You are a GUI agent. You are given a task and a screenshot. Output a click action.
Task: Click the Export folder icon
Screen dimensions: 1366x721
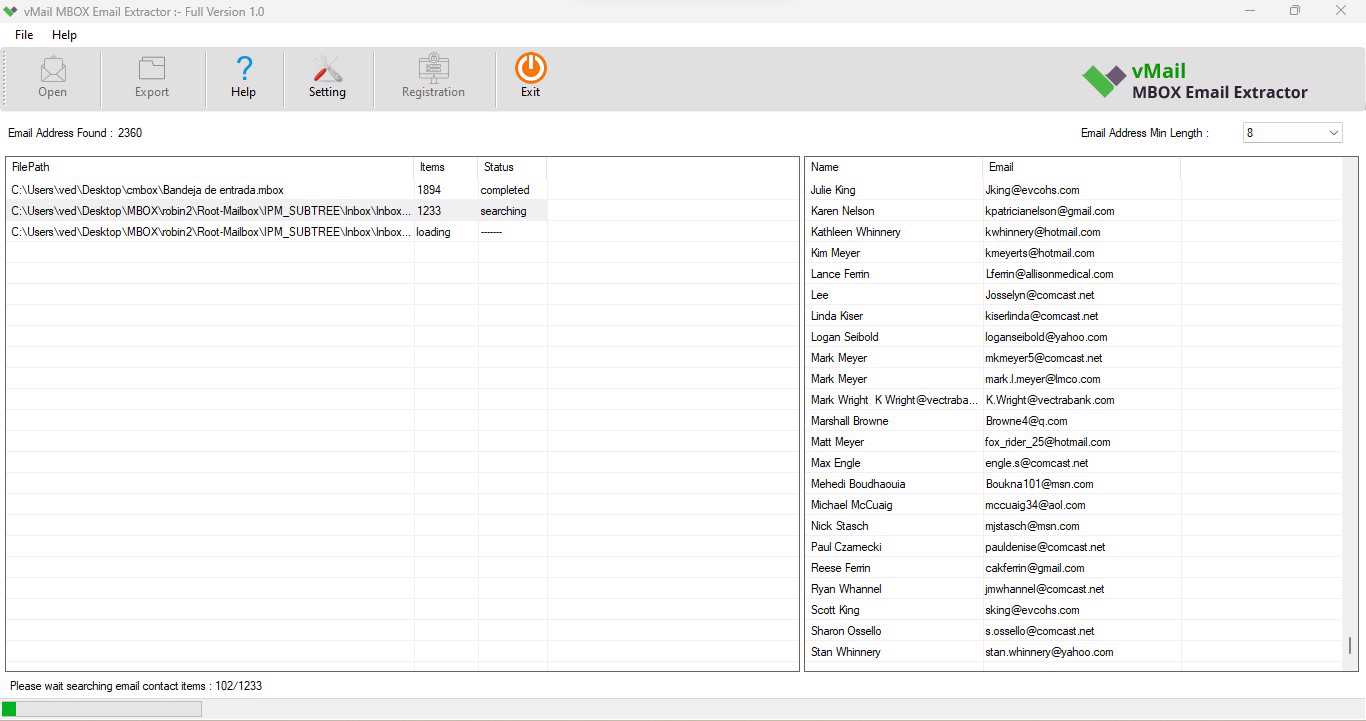[x=152, y=70]
